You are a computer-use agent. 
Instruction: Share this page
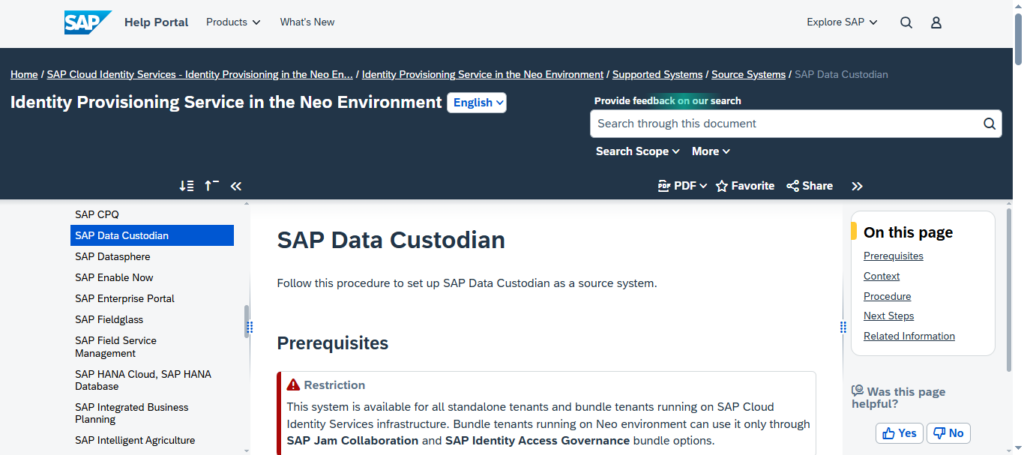(810, 186)
